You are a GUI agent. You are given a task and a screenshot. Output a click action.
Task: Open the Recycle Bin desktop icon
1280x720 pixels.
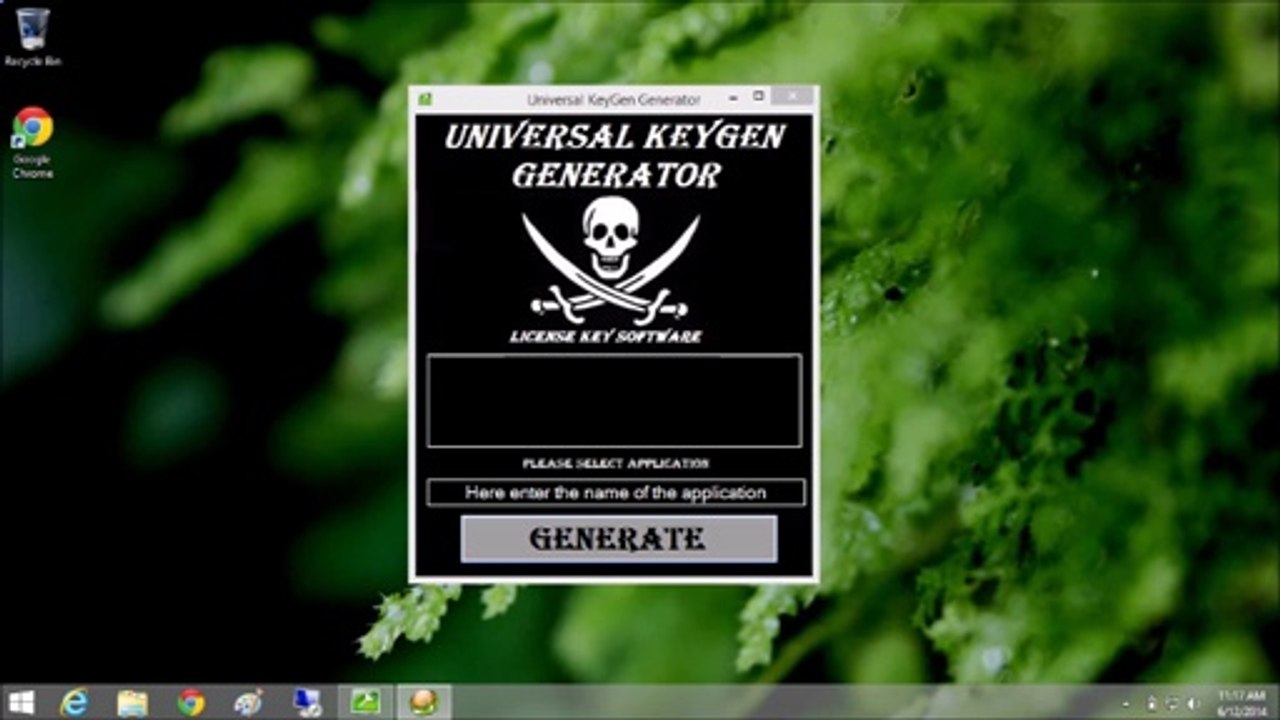[x=33, y=37]
